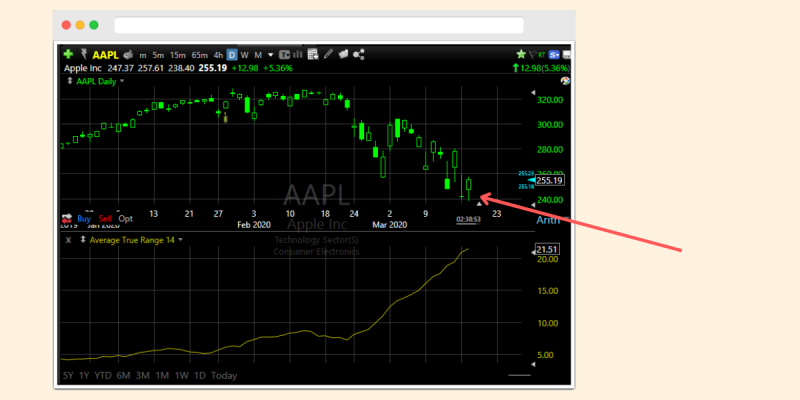Click the green plus add-chart icon
800x400 pixels.
(x=68, y=55)
